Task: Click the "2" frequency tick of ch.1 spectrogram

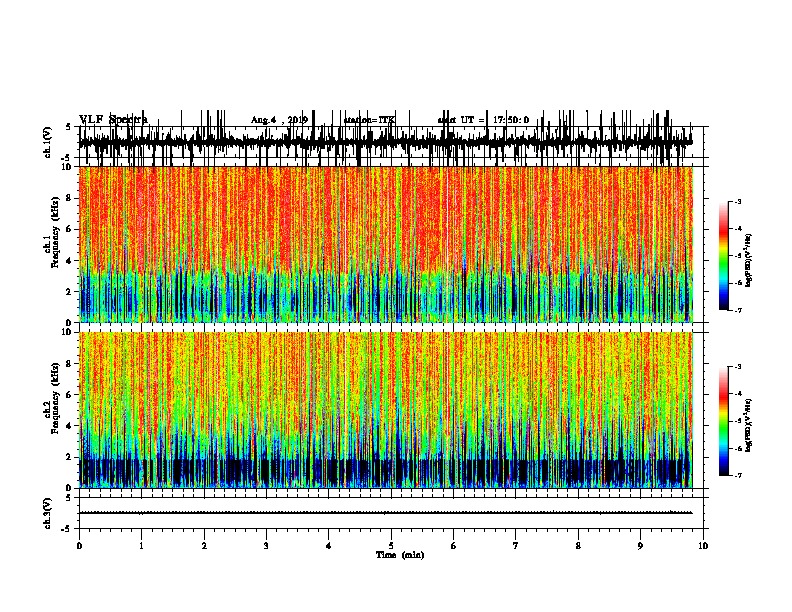Action: (70, 291)
